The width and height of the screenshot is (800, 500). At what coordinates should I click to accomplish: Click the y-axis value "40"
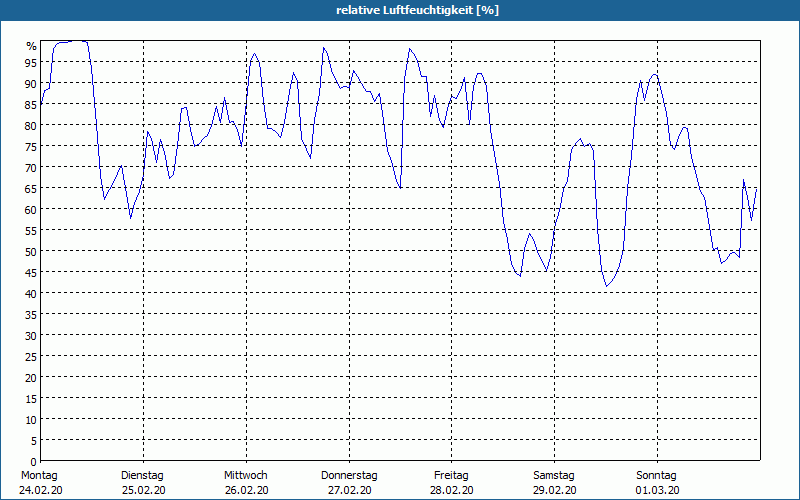(x=31, y=294)
